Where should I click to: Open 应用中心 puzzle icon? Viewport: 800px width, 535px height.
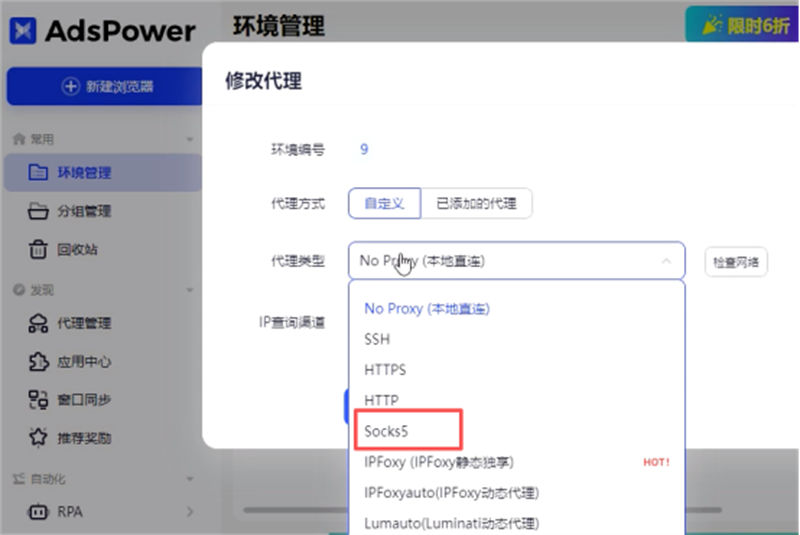point(38,362)
